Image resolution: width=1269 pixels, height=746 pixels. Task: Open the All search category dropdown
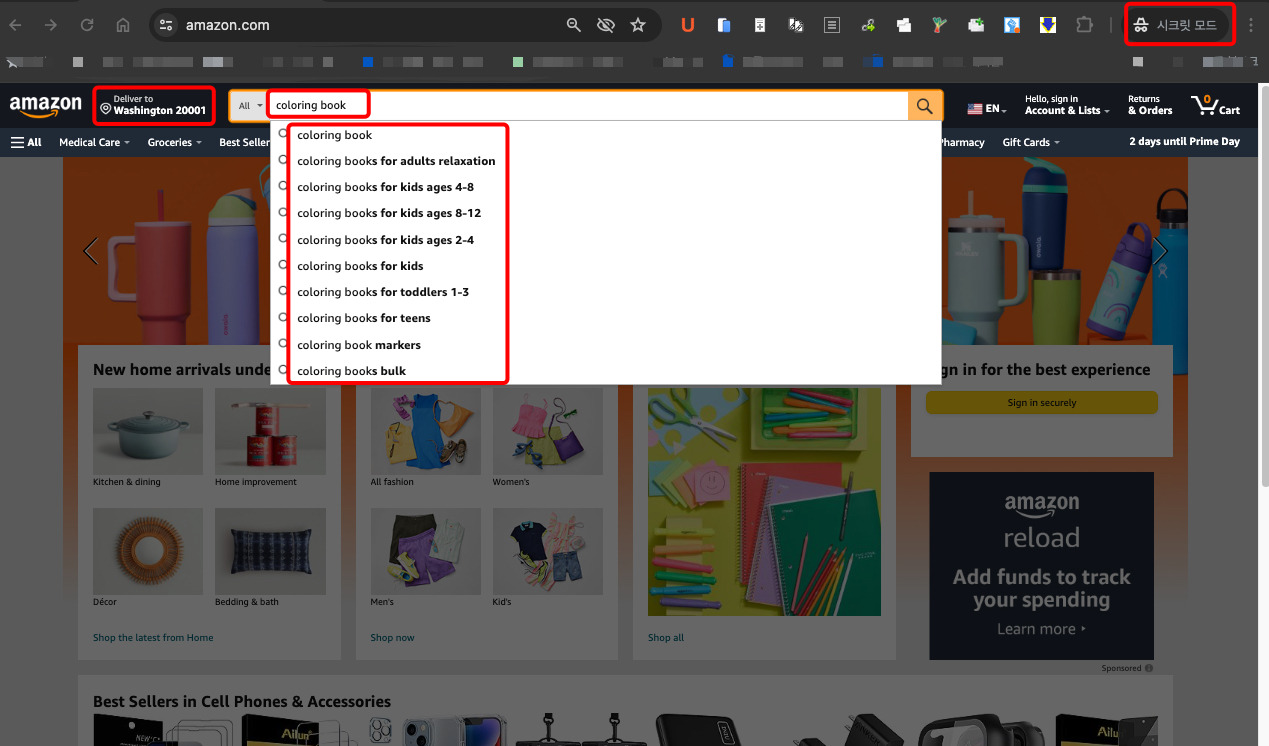pyautogui.click(x=250, y=106)
